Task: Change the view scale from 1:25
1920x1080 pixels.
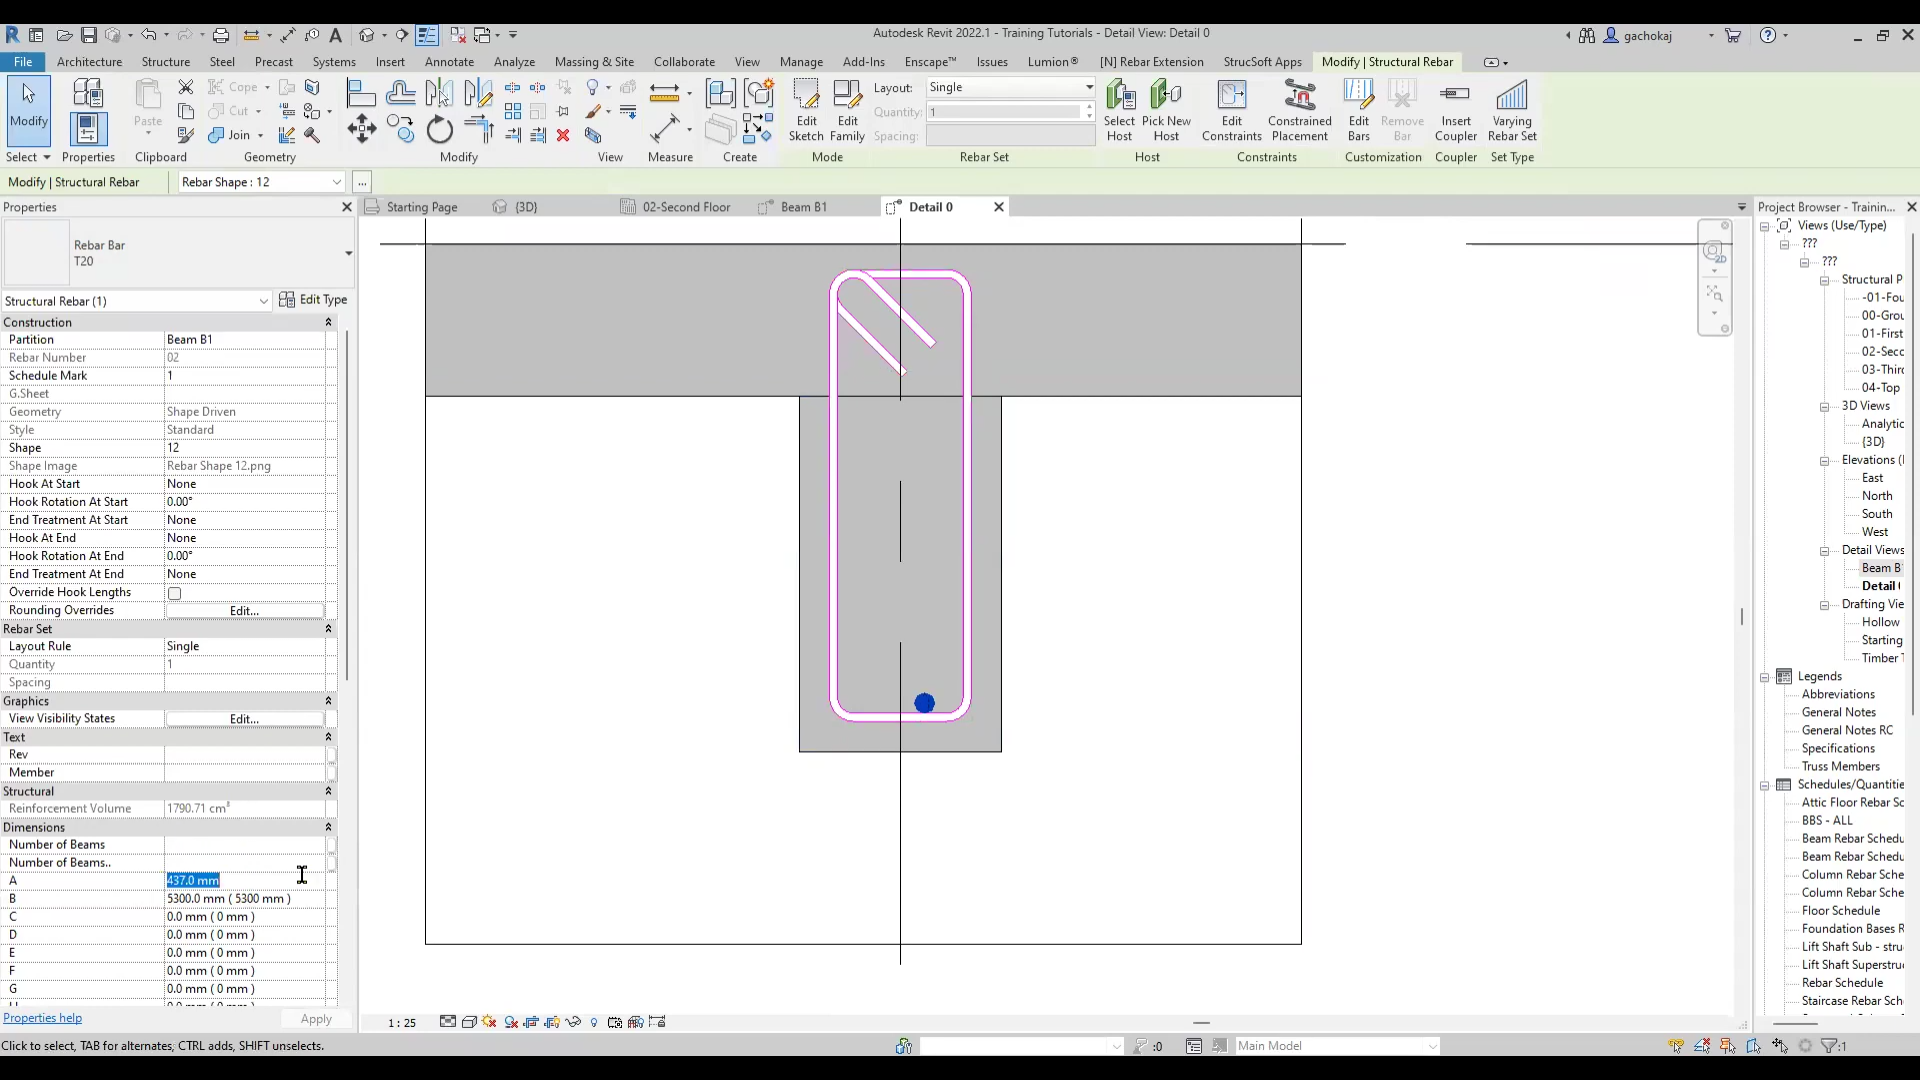Action: click(x=401, y=1022)
